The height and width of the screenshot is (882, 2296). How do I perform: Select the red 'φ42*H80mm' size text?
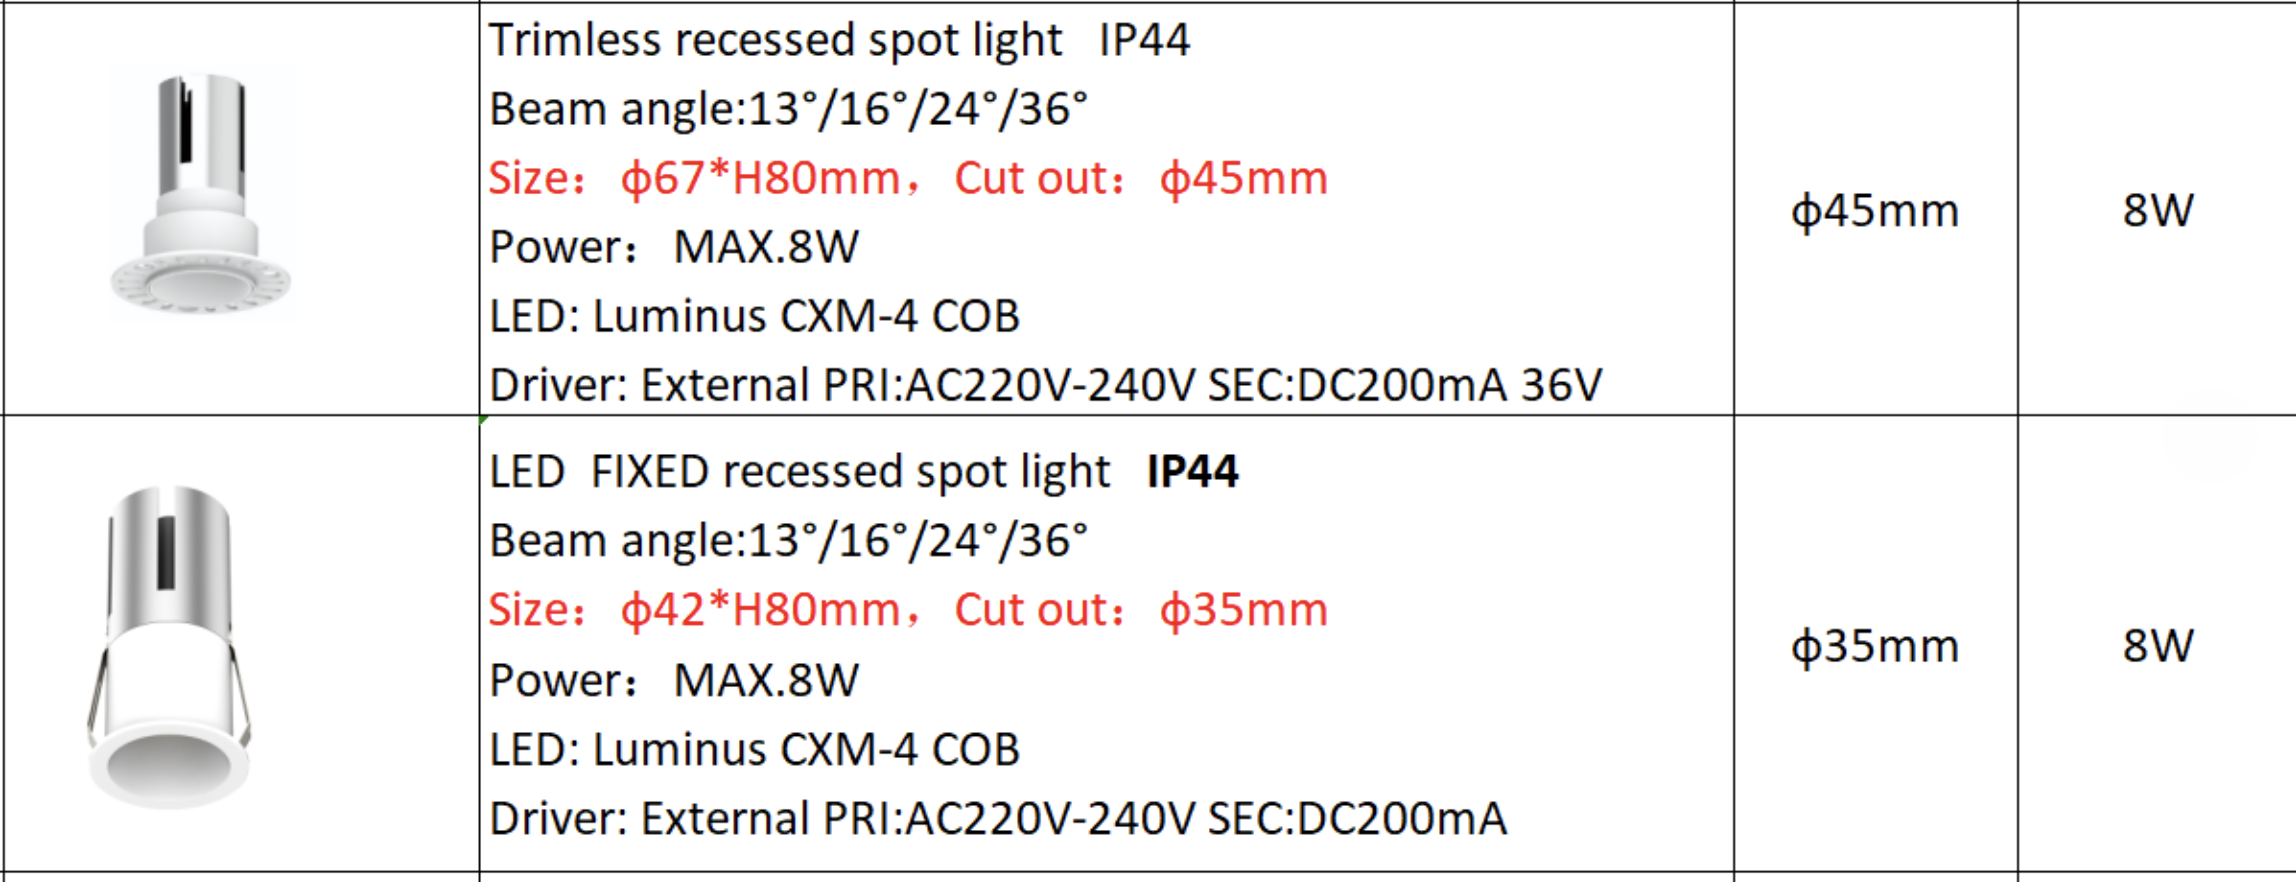tap(760, 610)
